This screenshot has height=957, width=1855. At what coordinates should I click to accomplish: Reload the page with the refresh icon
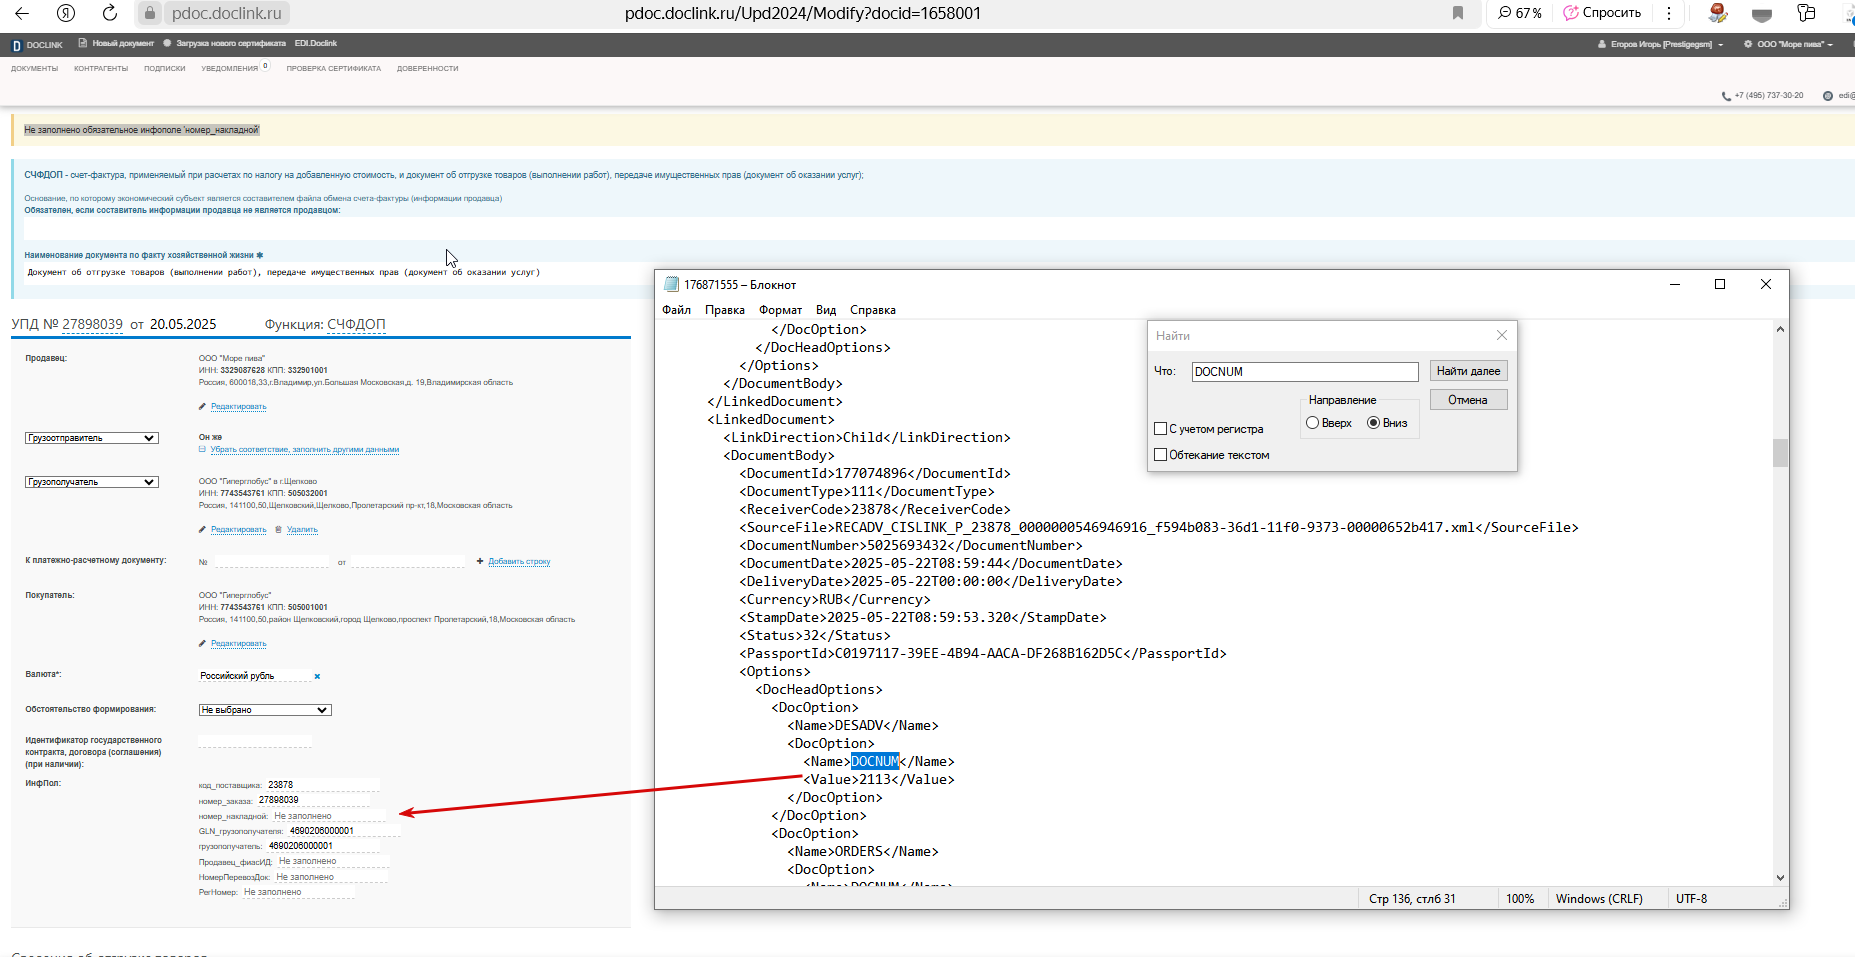click(x=110, y=13)
